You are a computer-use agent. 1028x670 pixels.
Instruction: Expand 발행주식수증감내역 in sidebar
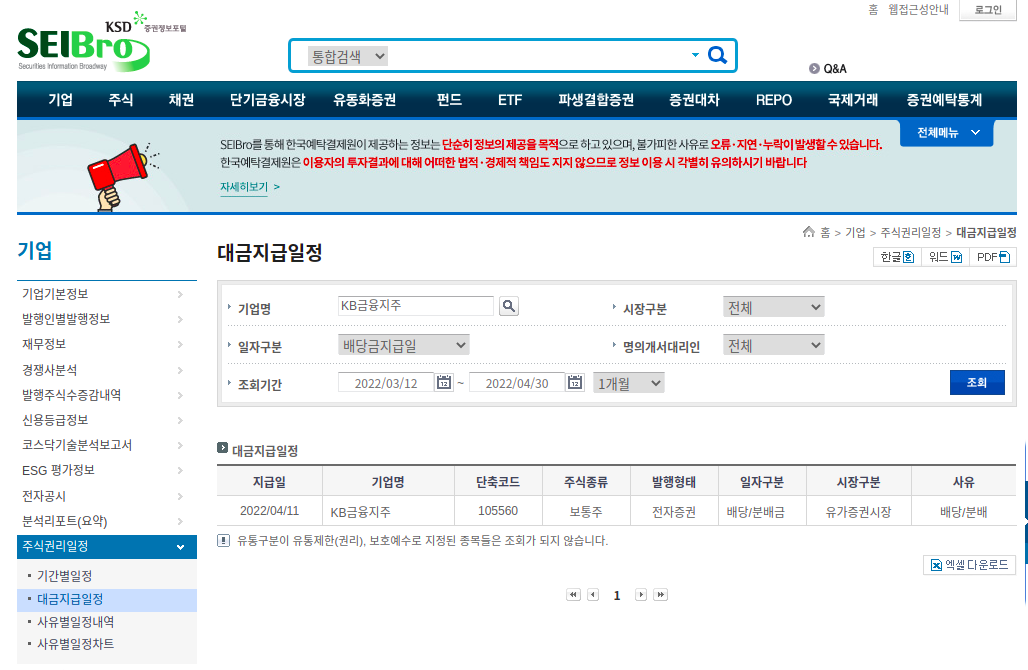pos(107,395)
